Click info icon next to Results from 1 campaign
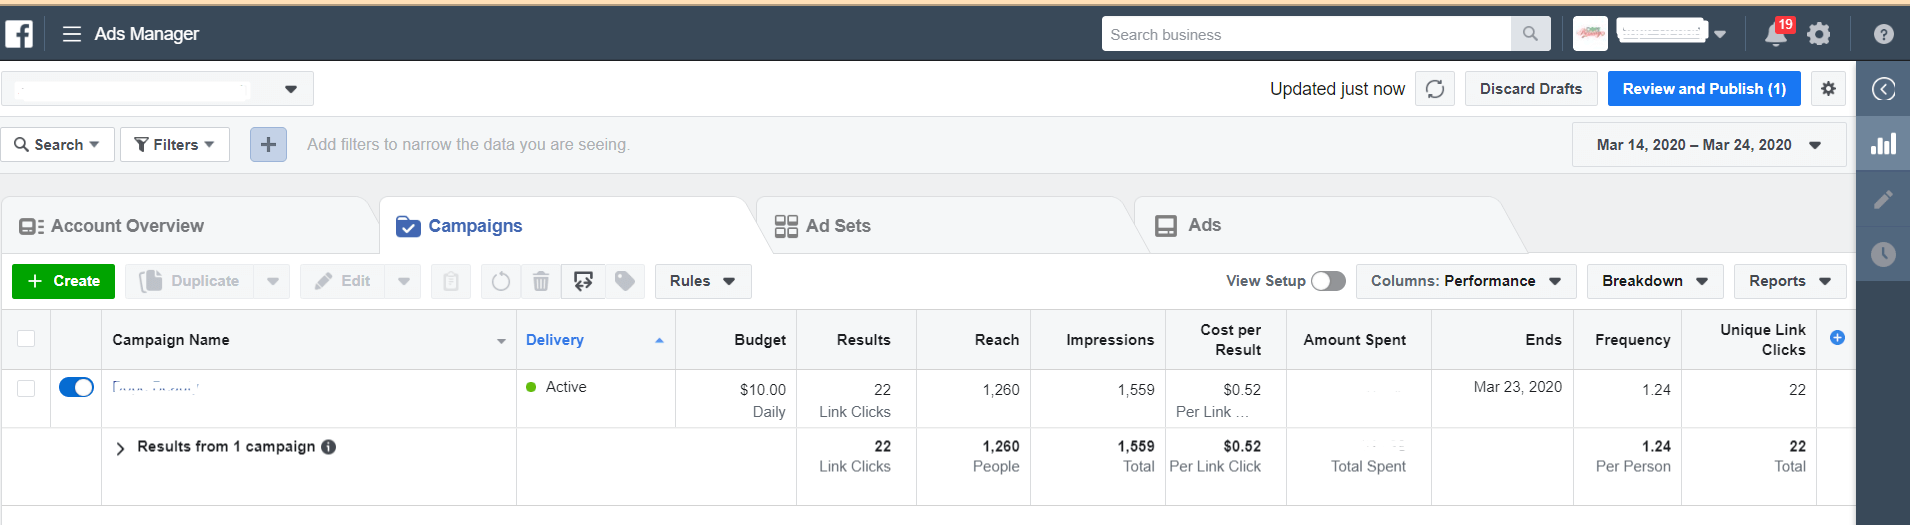The image size is (1910, 525). pos(328,447)
